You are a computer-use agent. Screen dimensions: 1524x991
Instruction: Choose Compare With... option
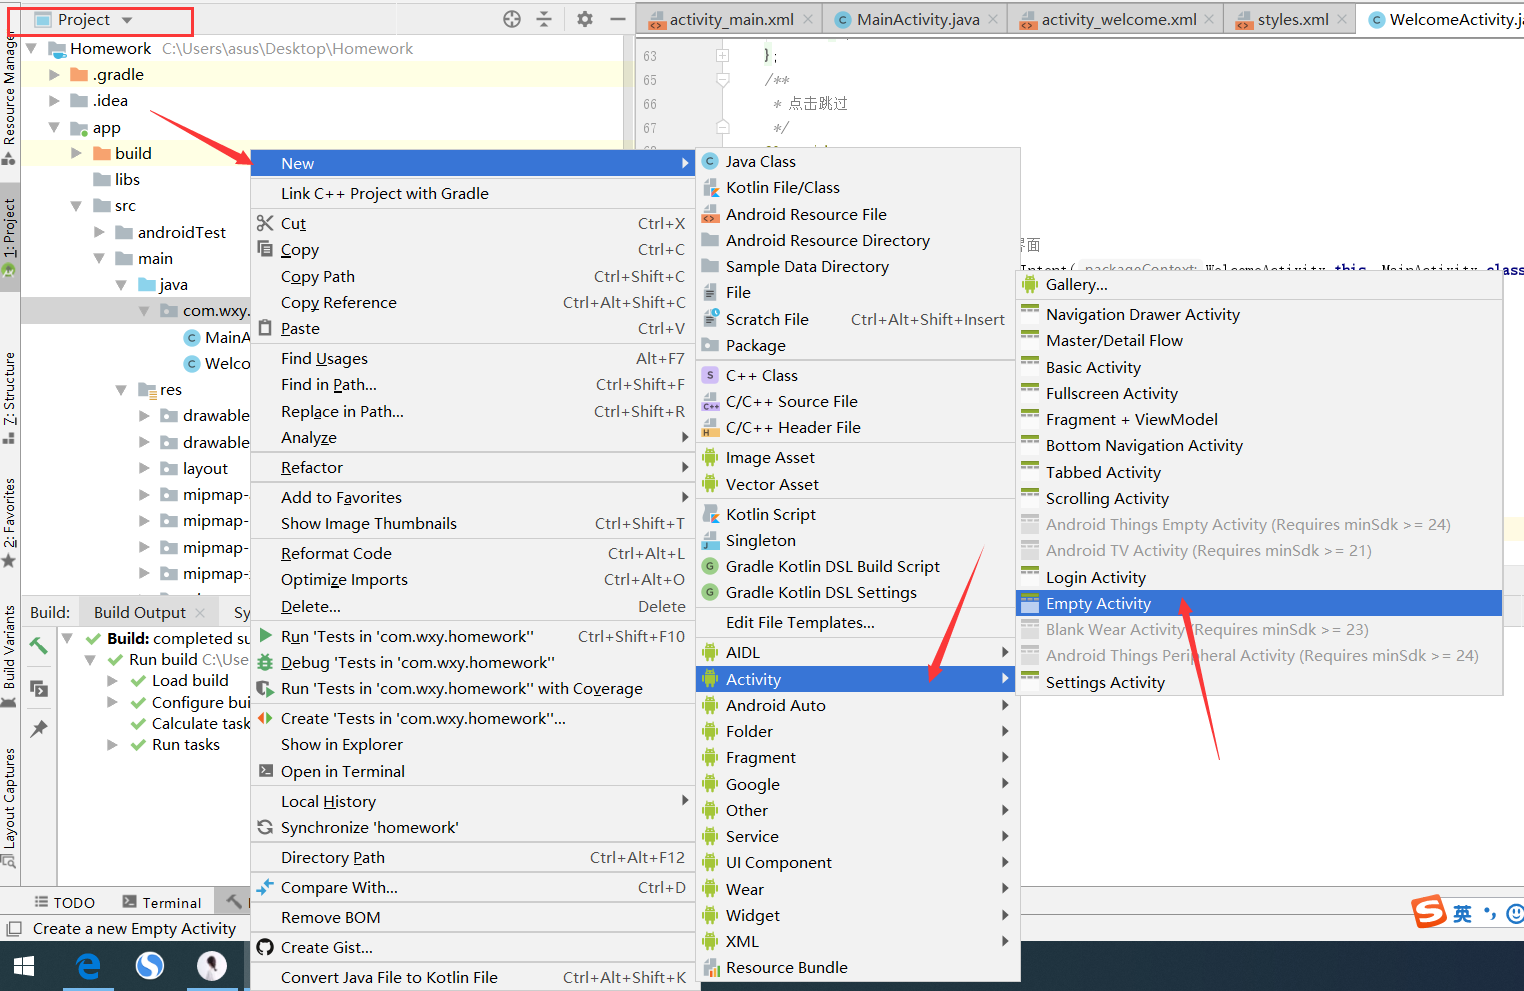(472, 887)
